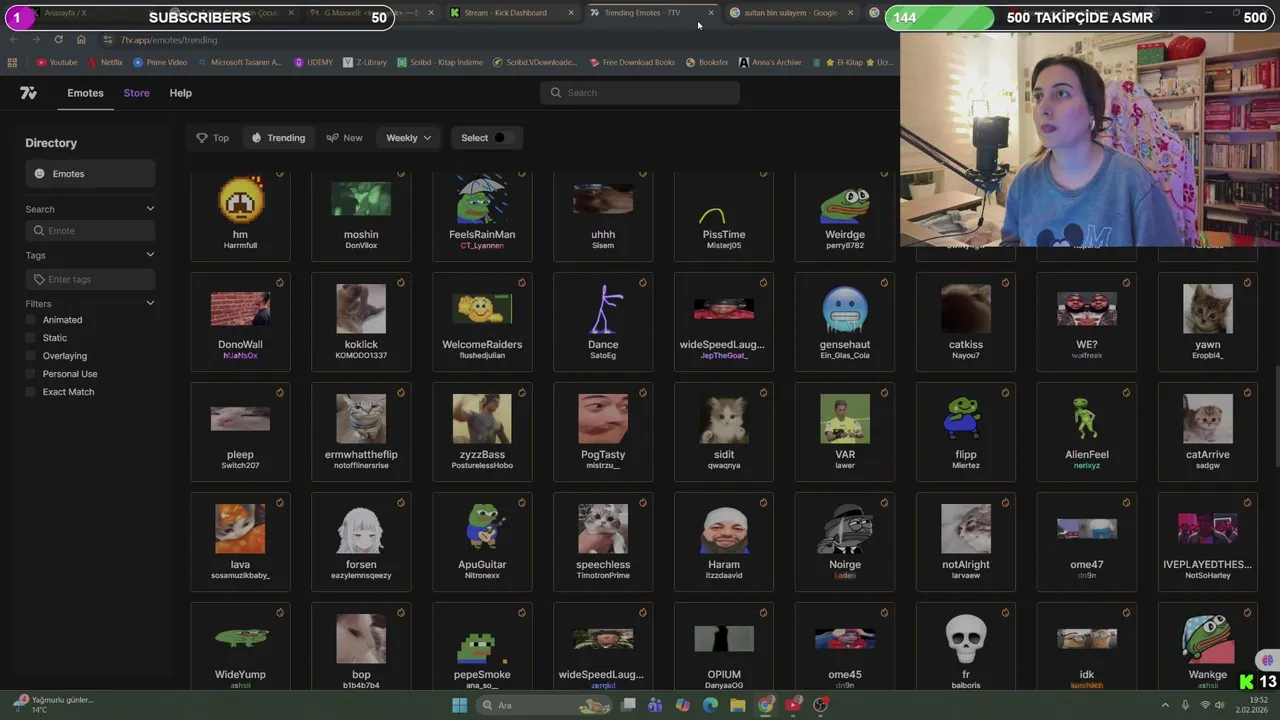Open the FeelsRainMan emote
Screen dimensions: 1280x720
click(x=482, y=216)
